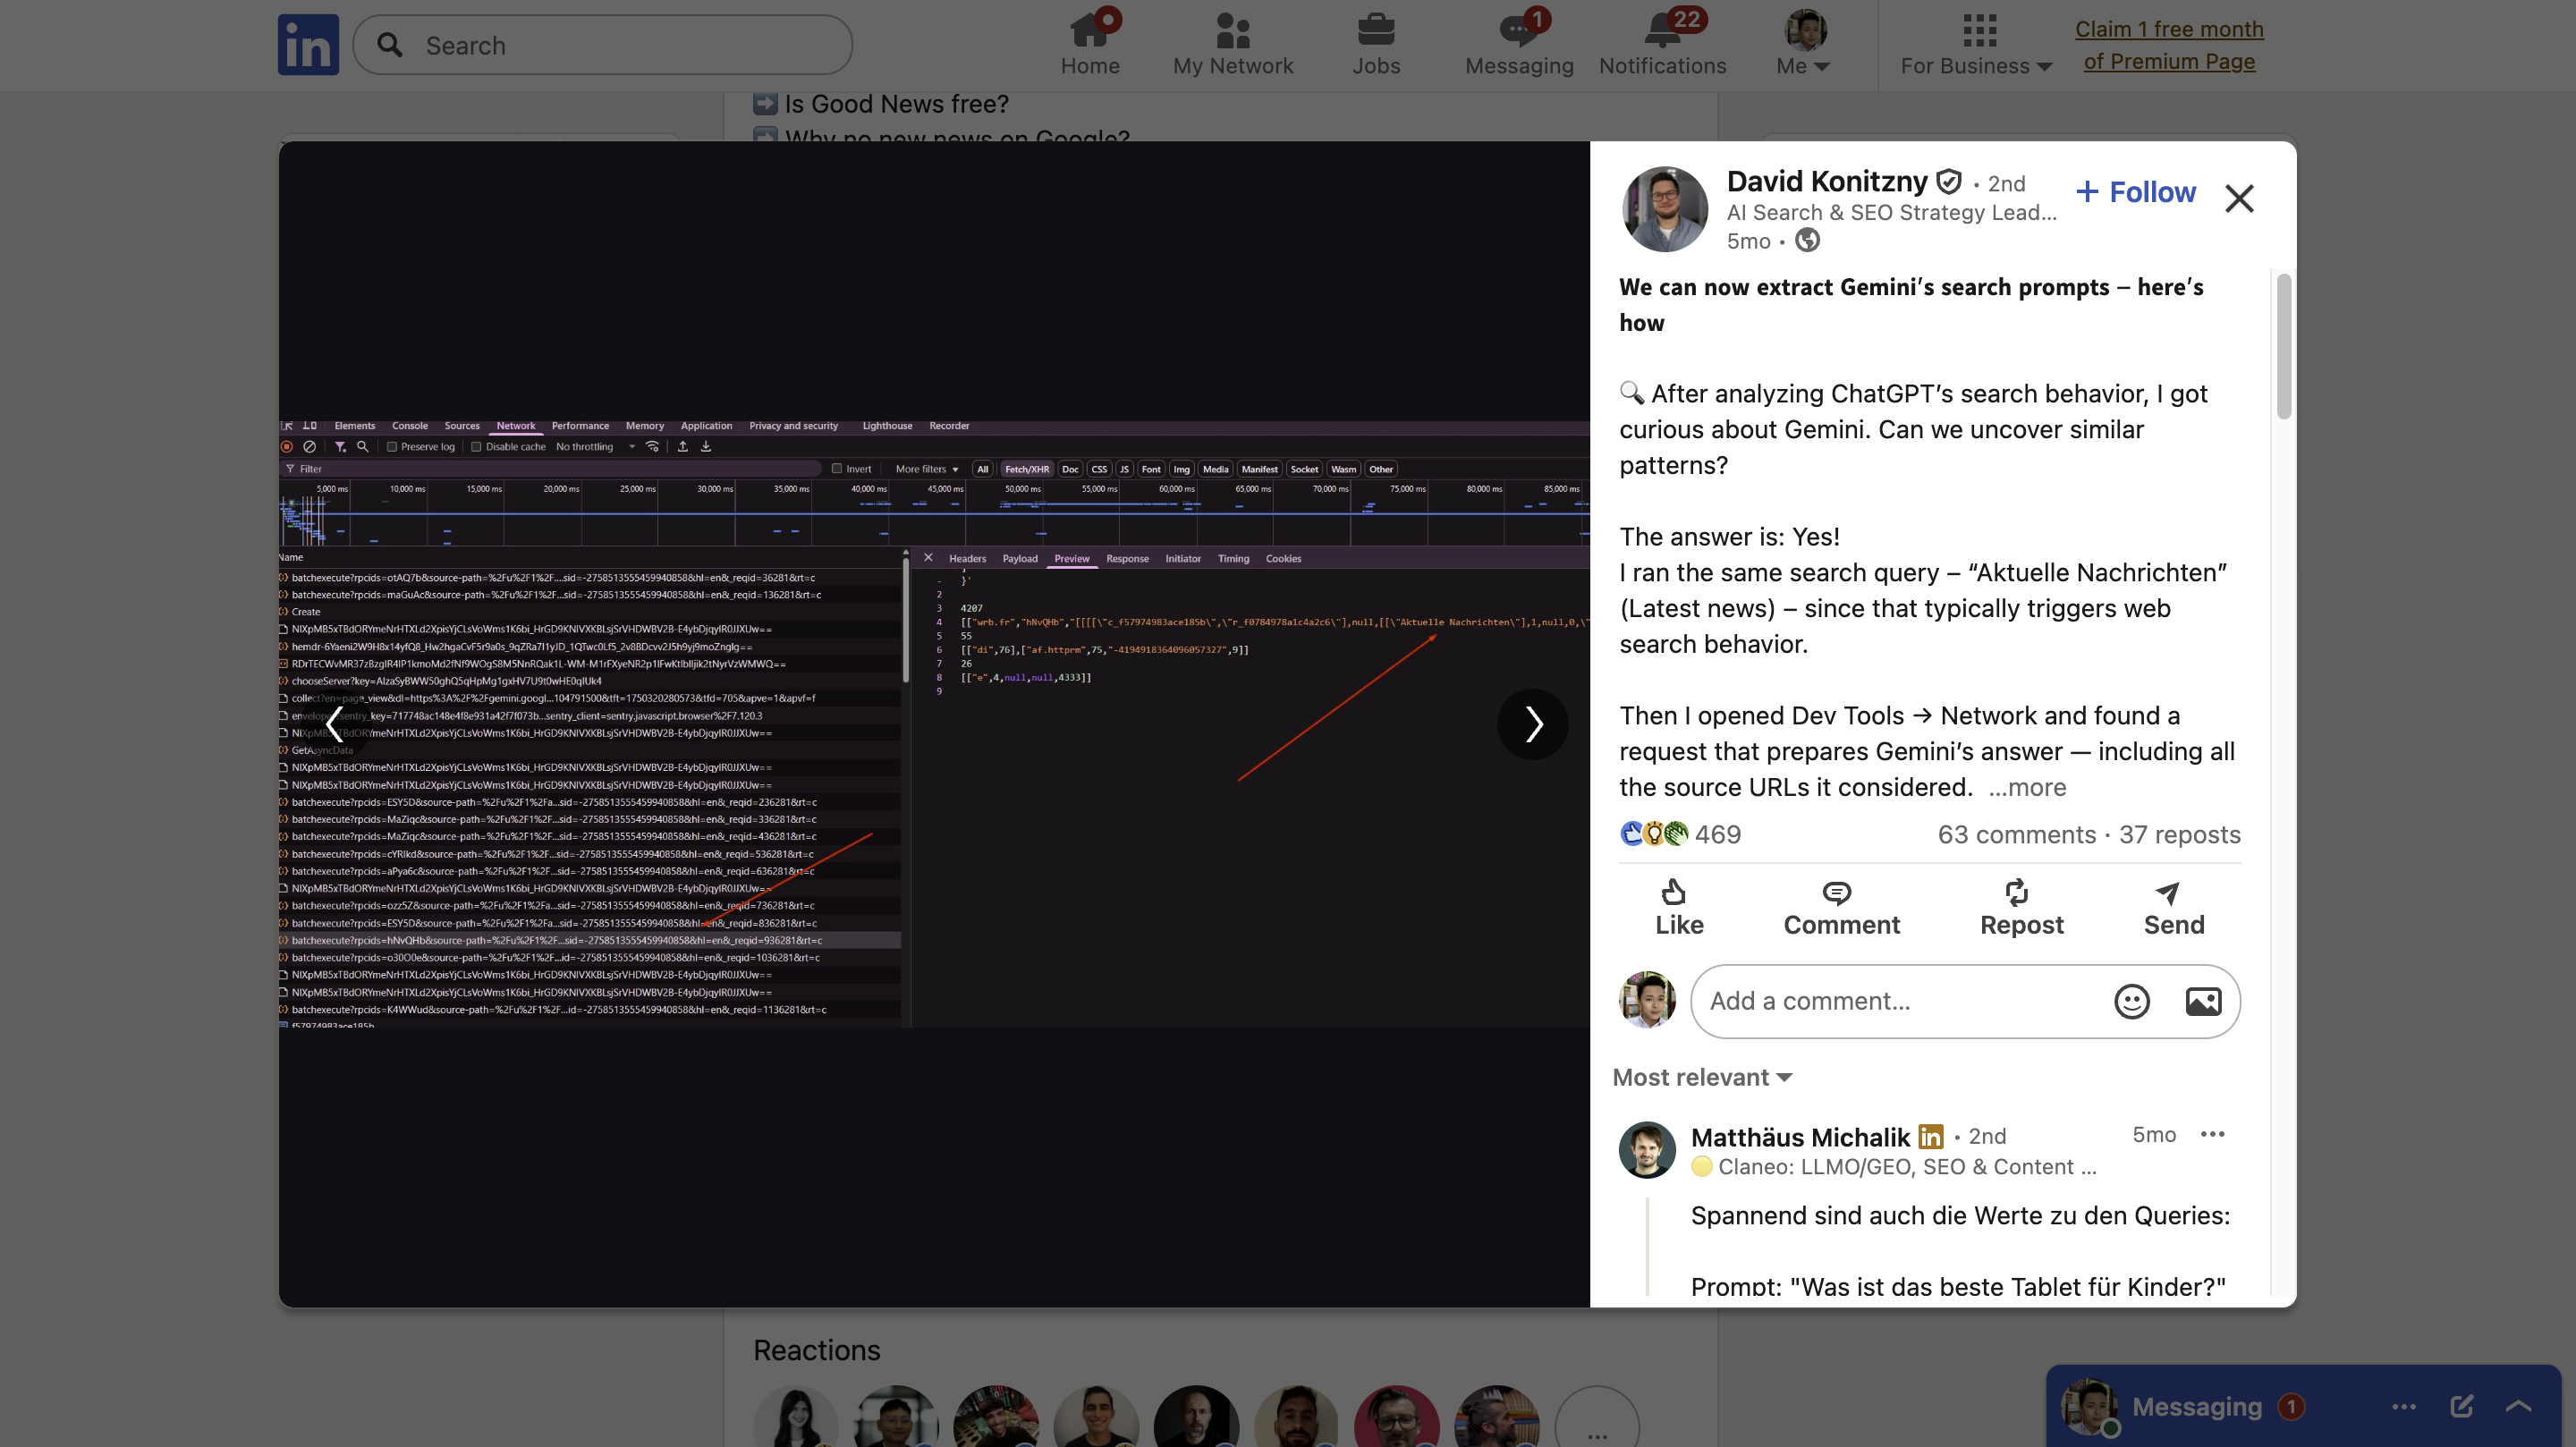Expand post text with ...more
Viewport: 2576px width, 1447px height.
(2027, 787)
